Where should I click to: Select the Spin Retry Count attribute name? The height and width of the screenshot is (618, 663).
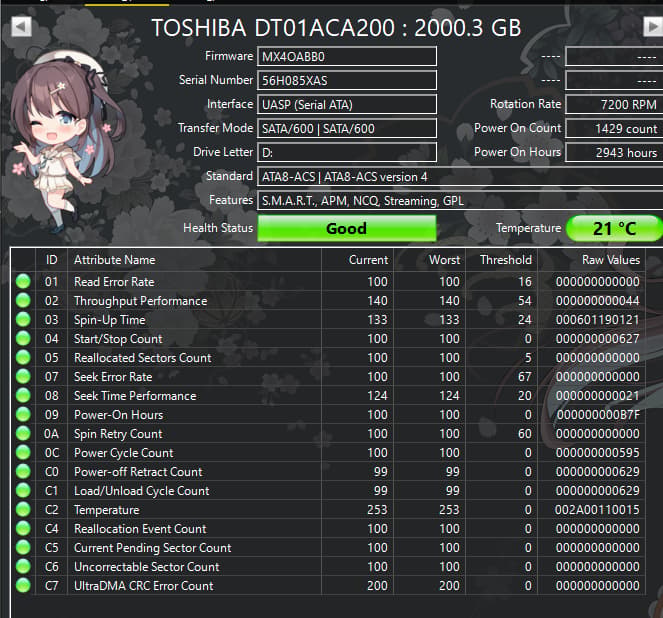(118, 434)
